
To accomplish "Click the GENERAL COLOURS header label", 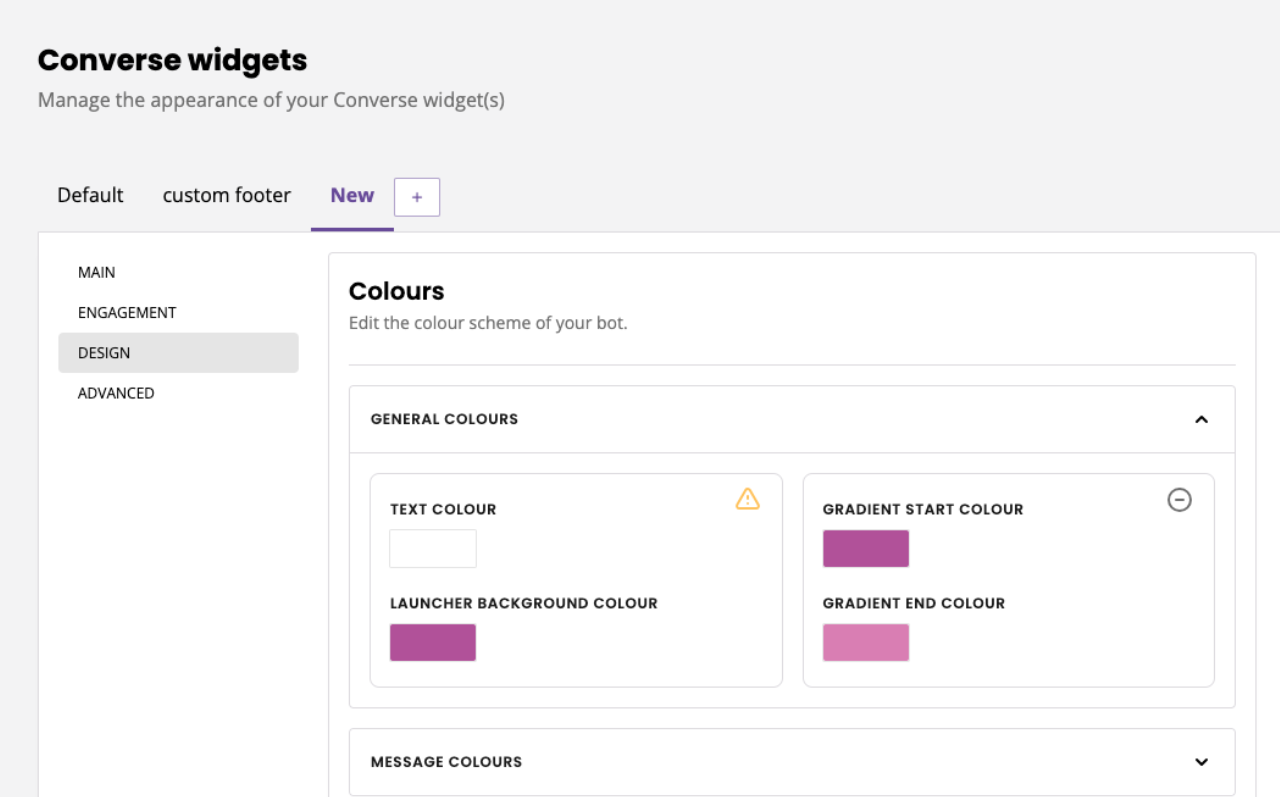I will [444, 419].
